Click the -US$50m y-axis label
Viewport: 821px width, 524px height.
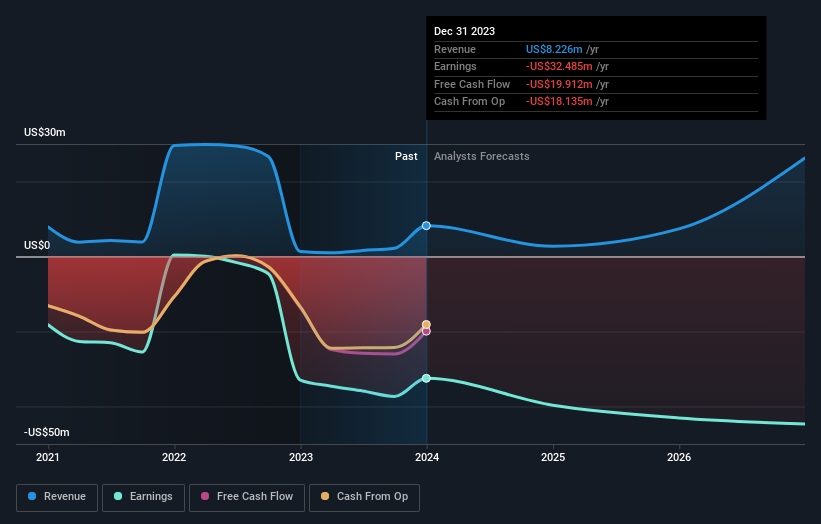click(46, 432)
